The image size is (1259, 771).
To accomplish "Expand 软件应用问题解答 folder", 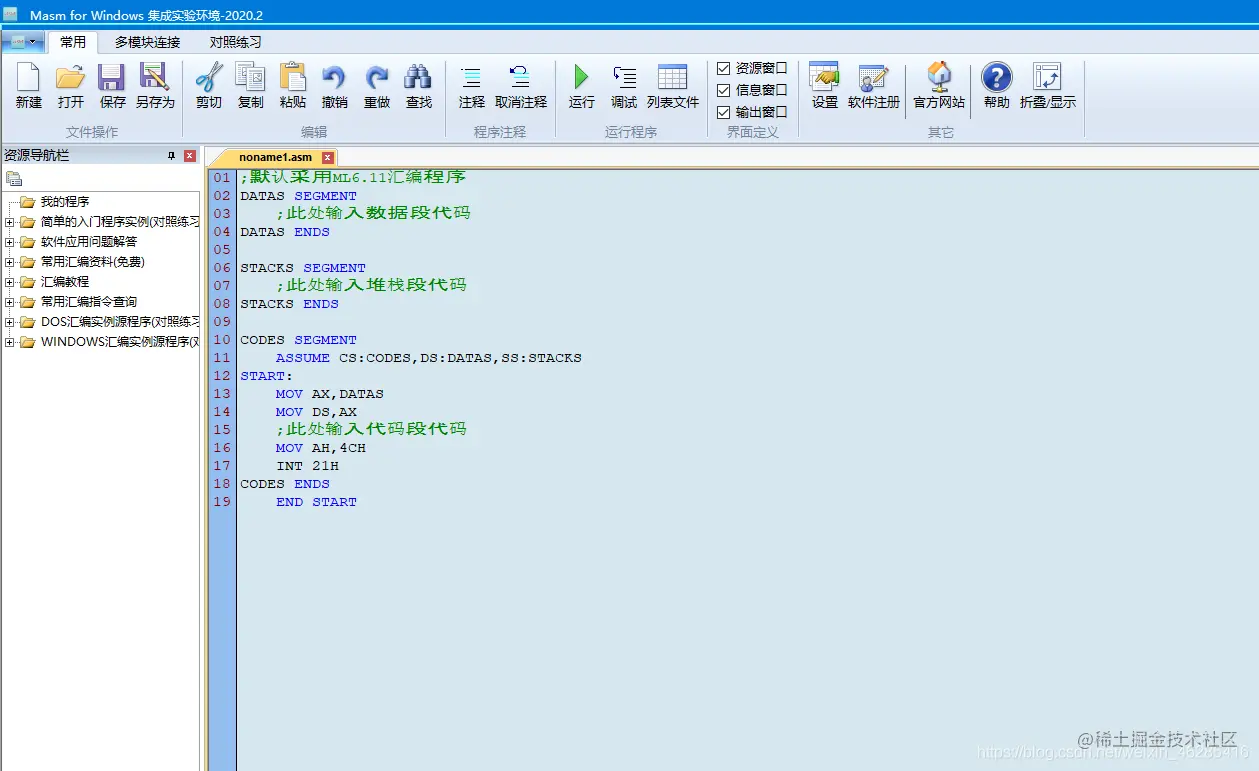I will (x=10, y=242).
